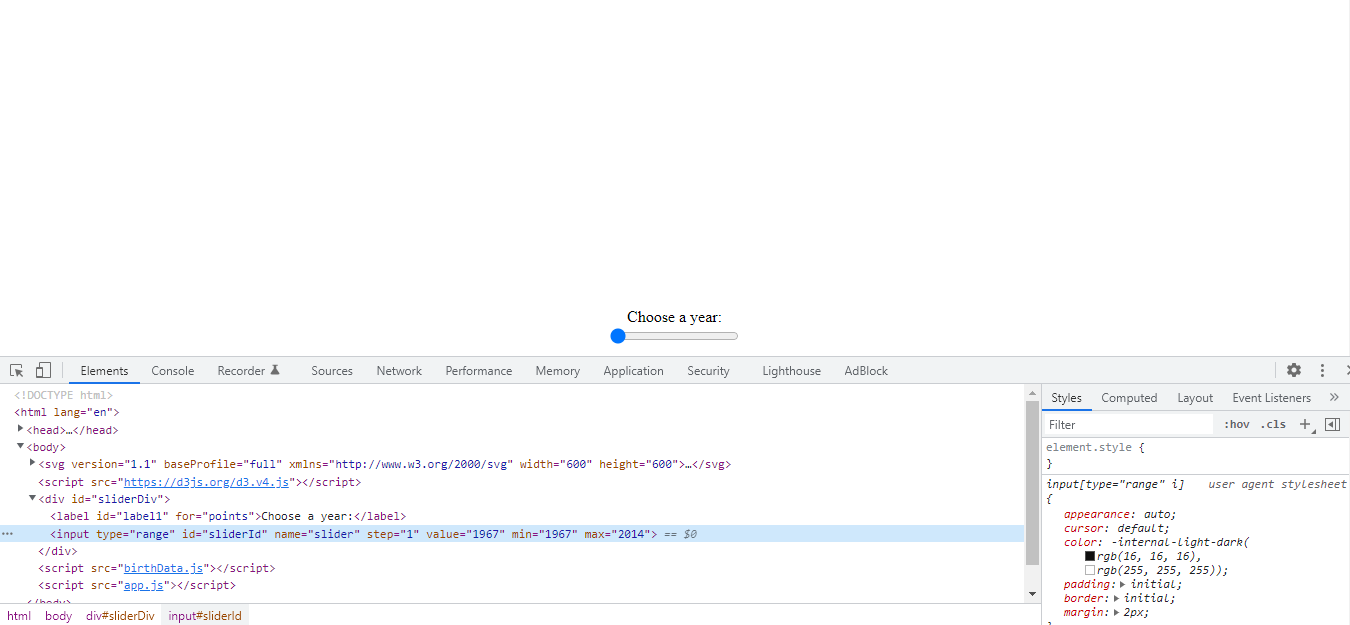Open the Memory tab
Screen dimensions: 1350x625
[x=558, y=371]
